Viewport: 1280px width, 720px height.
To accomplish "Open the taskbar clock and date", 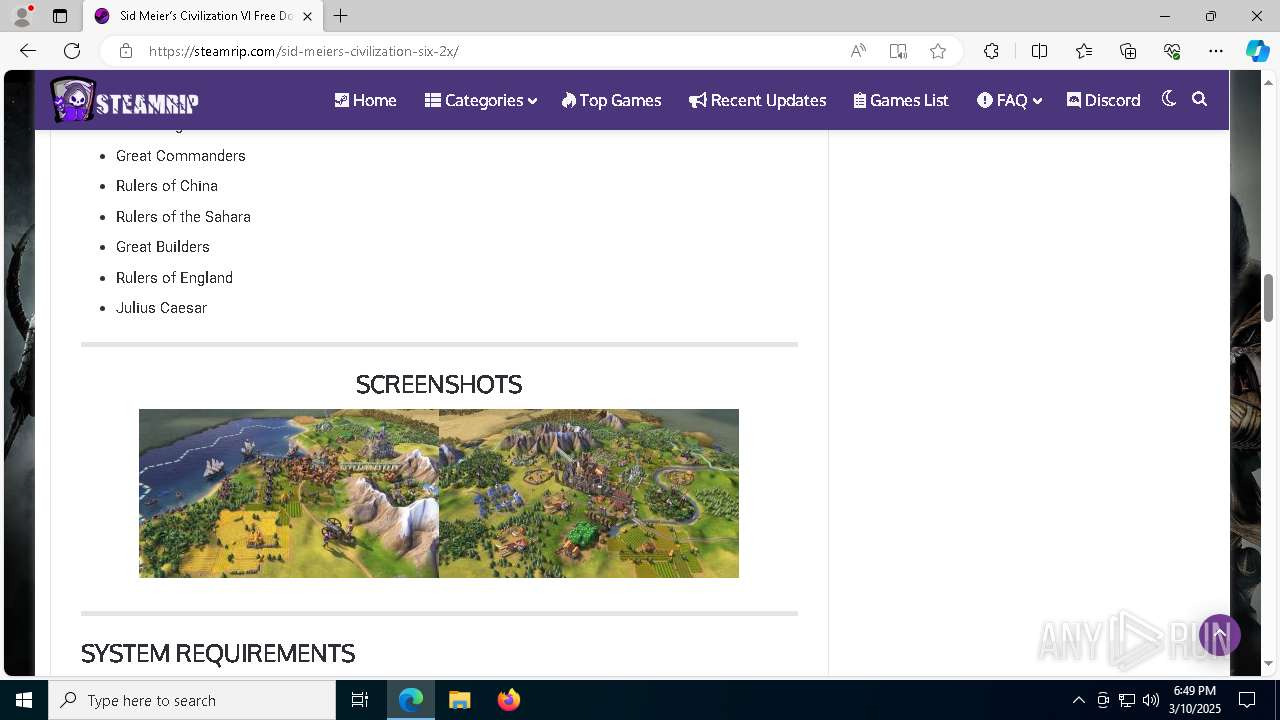I will pyautogui.click(x=1195, y=700).
